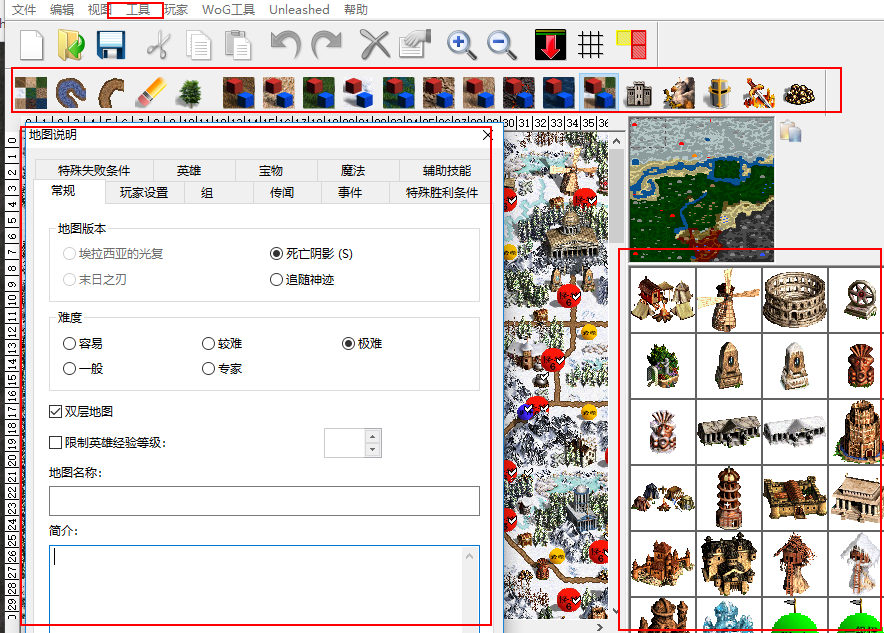The image size is (884, 633).
Task: Close the 地图说明 dialog
Action: point(488,135)
